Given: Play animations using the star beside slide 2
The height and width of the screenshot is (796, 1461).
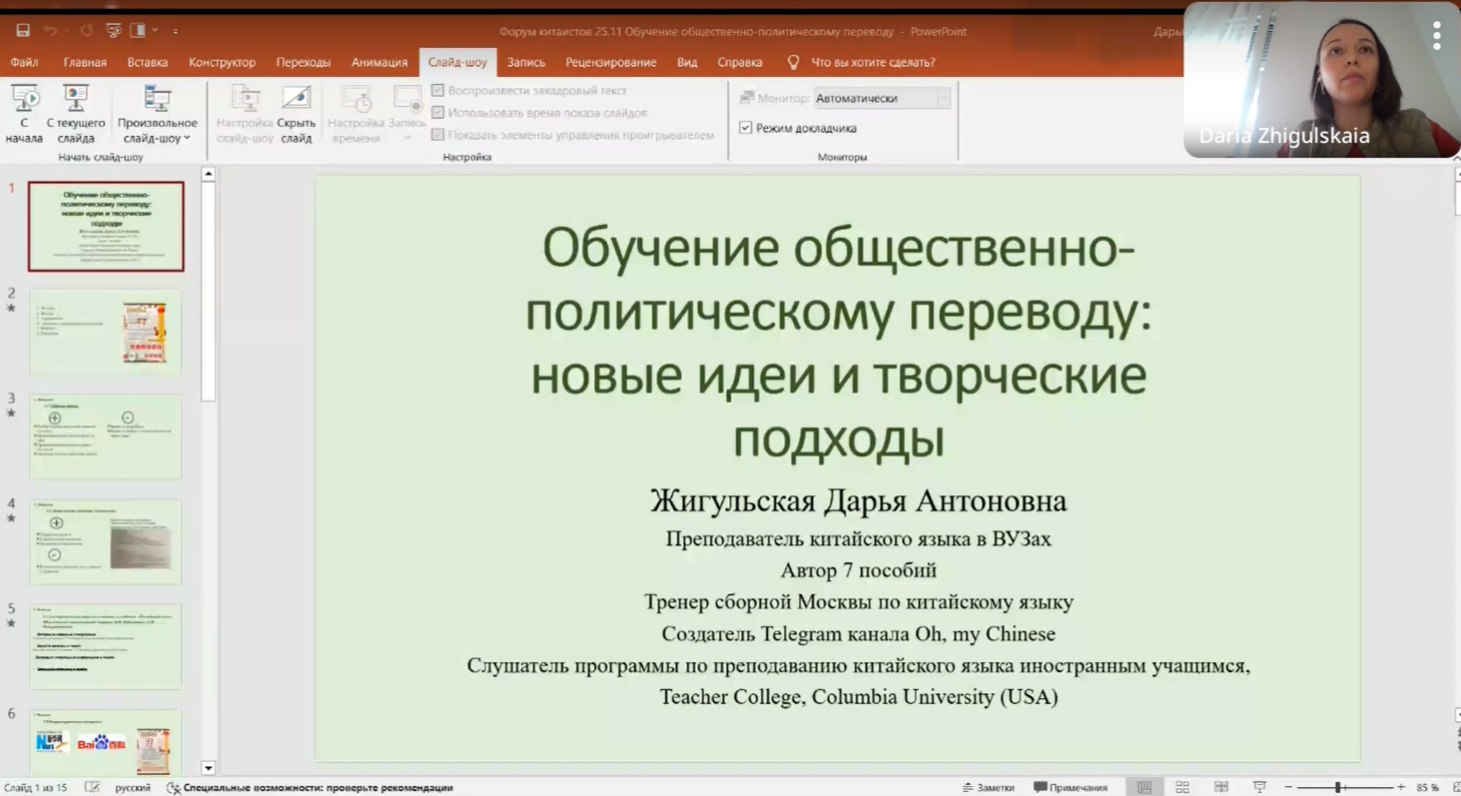Looking at the screenshot, I should [x=12, y=308].
